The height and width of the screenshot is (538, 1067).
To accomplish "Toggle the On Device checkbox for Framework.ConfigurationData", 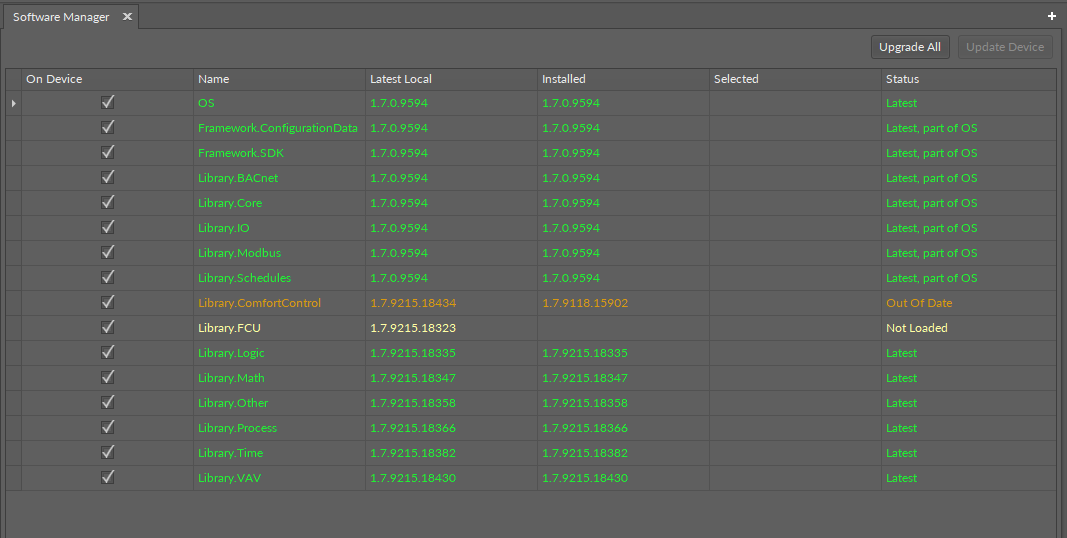I will tap(108, 127).
